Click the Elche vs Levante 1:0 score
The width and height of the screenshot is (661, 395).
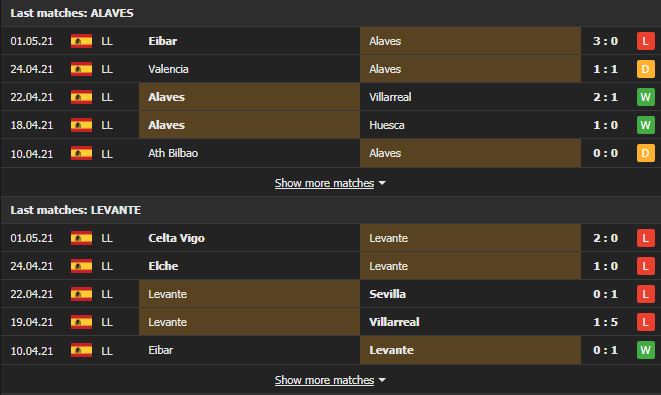point(605,266)
